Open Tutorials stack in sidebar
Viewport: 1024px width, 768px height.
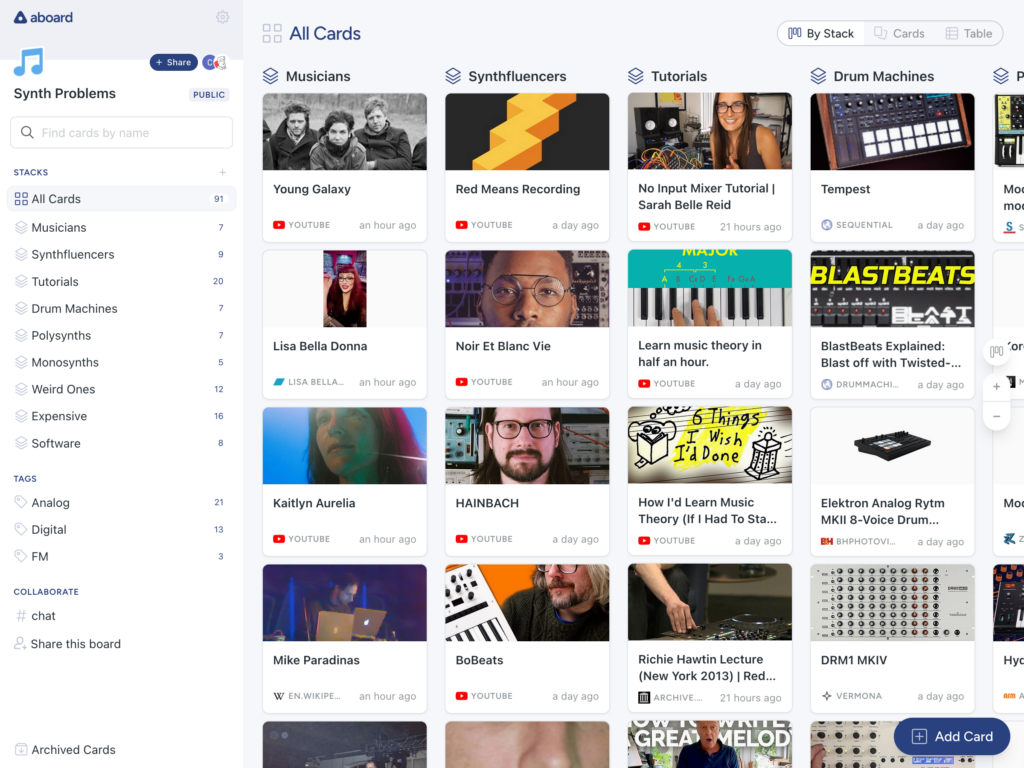[x=121, y=281]
